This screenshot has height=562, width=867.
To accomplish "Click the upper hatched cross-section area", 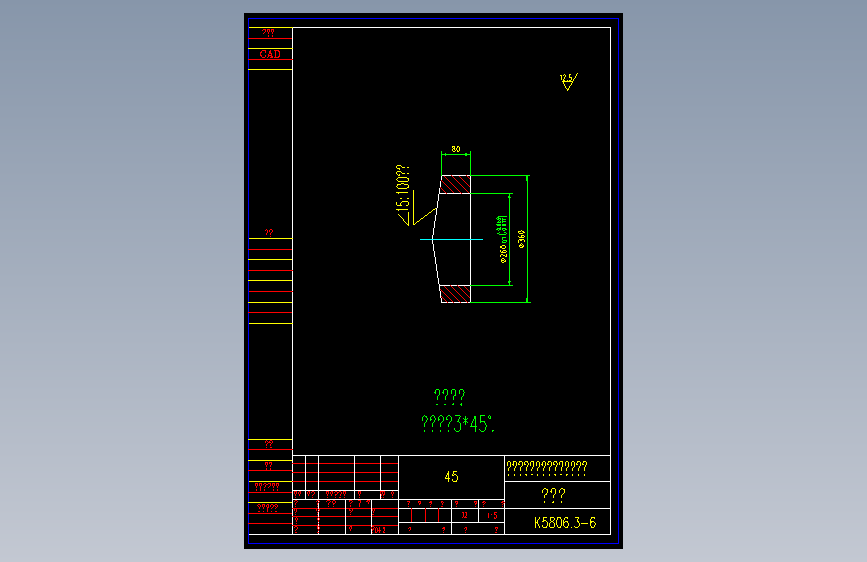I will point(455,185).
